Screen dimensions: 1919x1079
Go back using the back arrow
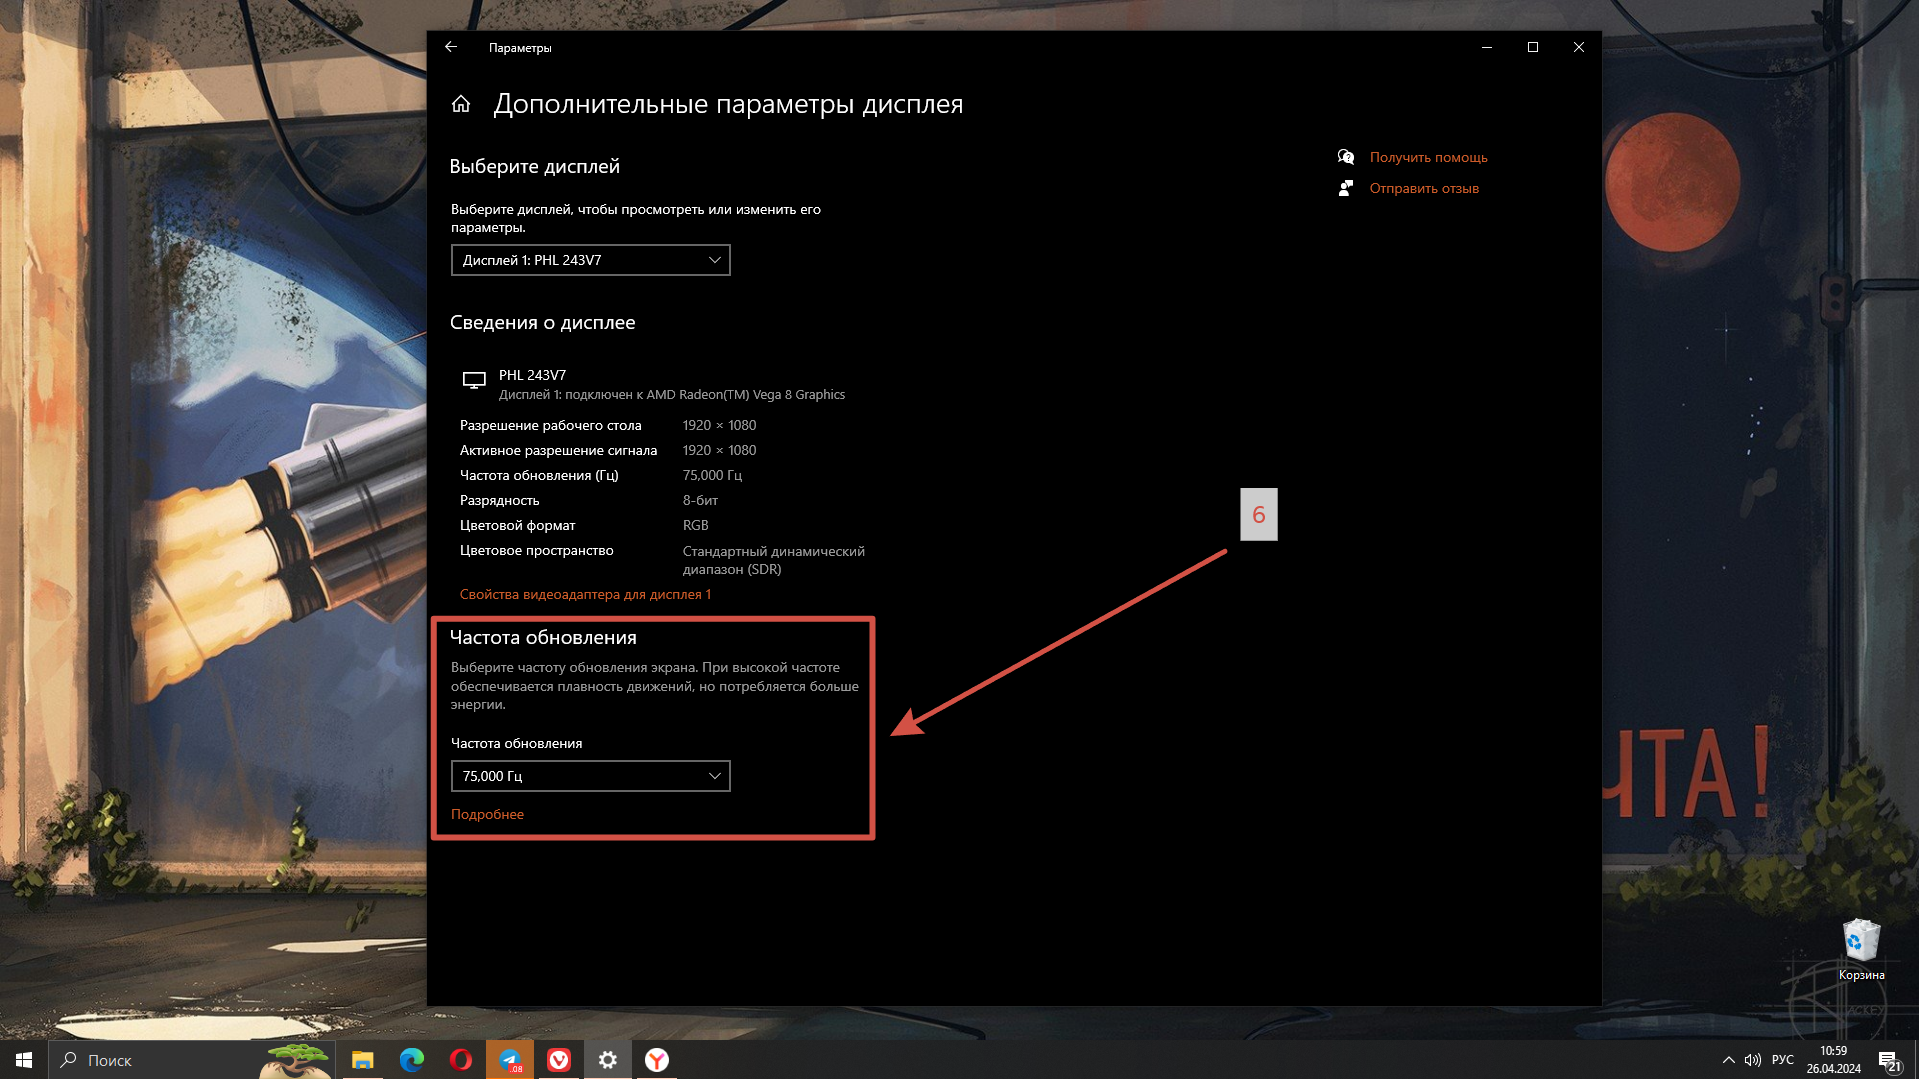(x=451, y=47)
